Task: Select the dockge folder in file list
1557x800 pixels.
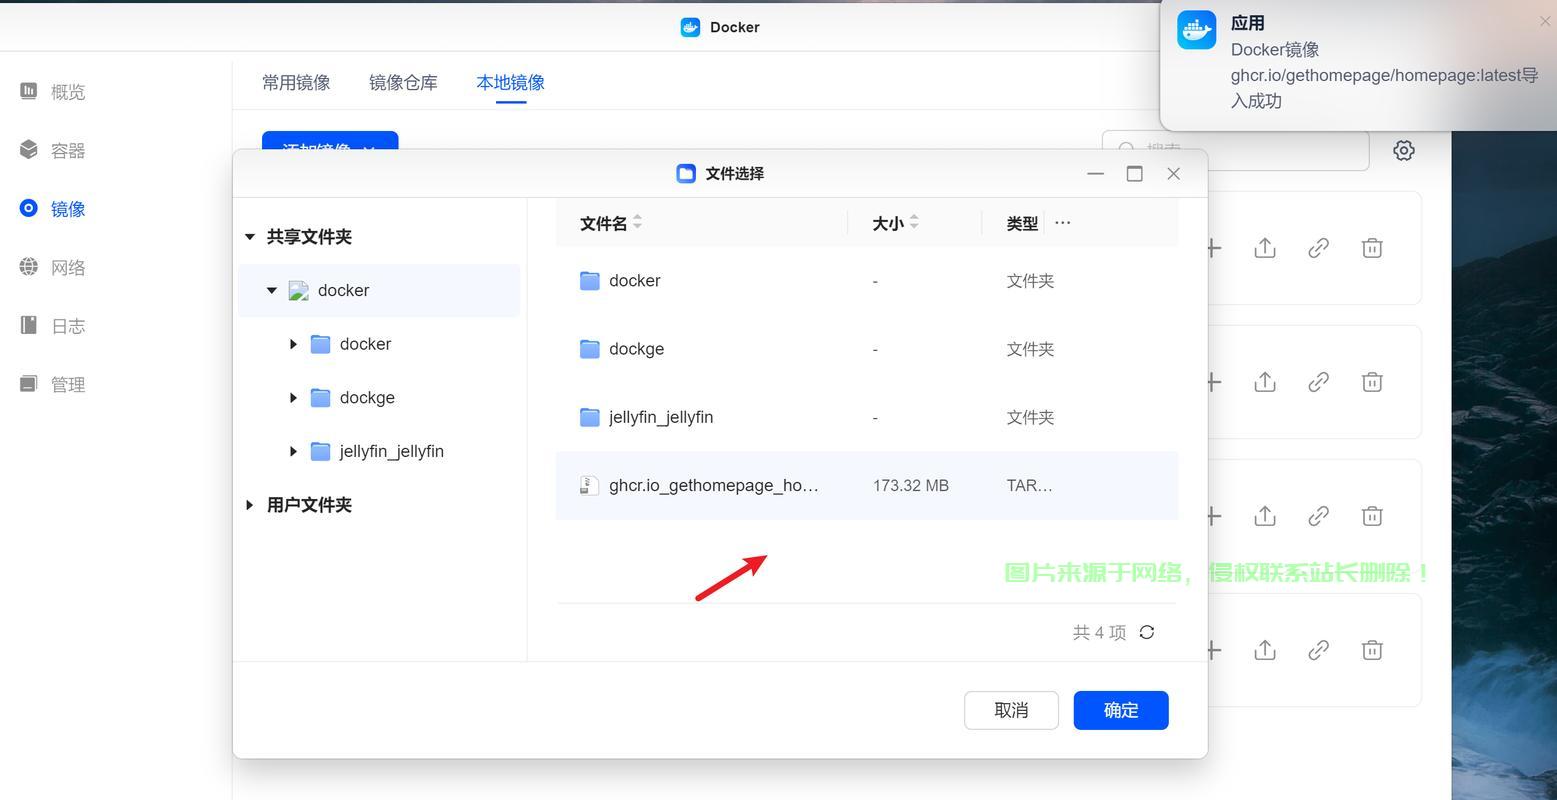Action: (x=867, y=349)
